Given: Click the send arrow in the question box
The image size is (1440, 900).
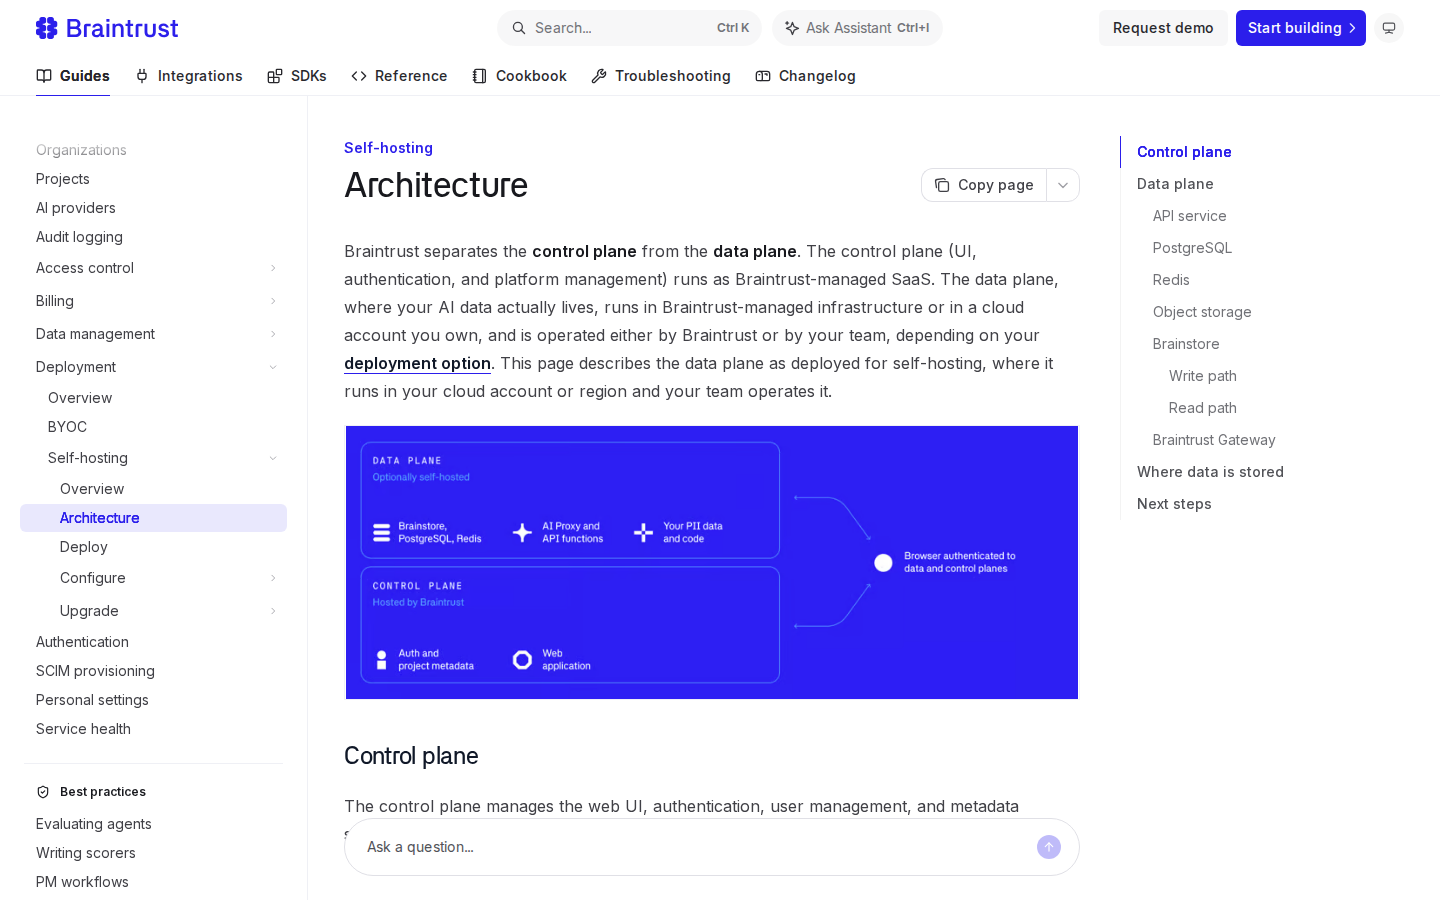Looking at the screenshot, I should pyautogui.click(x=1049, y=847).
